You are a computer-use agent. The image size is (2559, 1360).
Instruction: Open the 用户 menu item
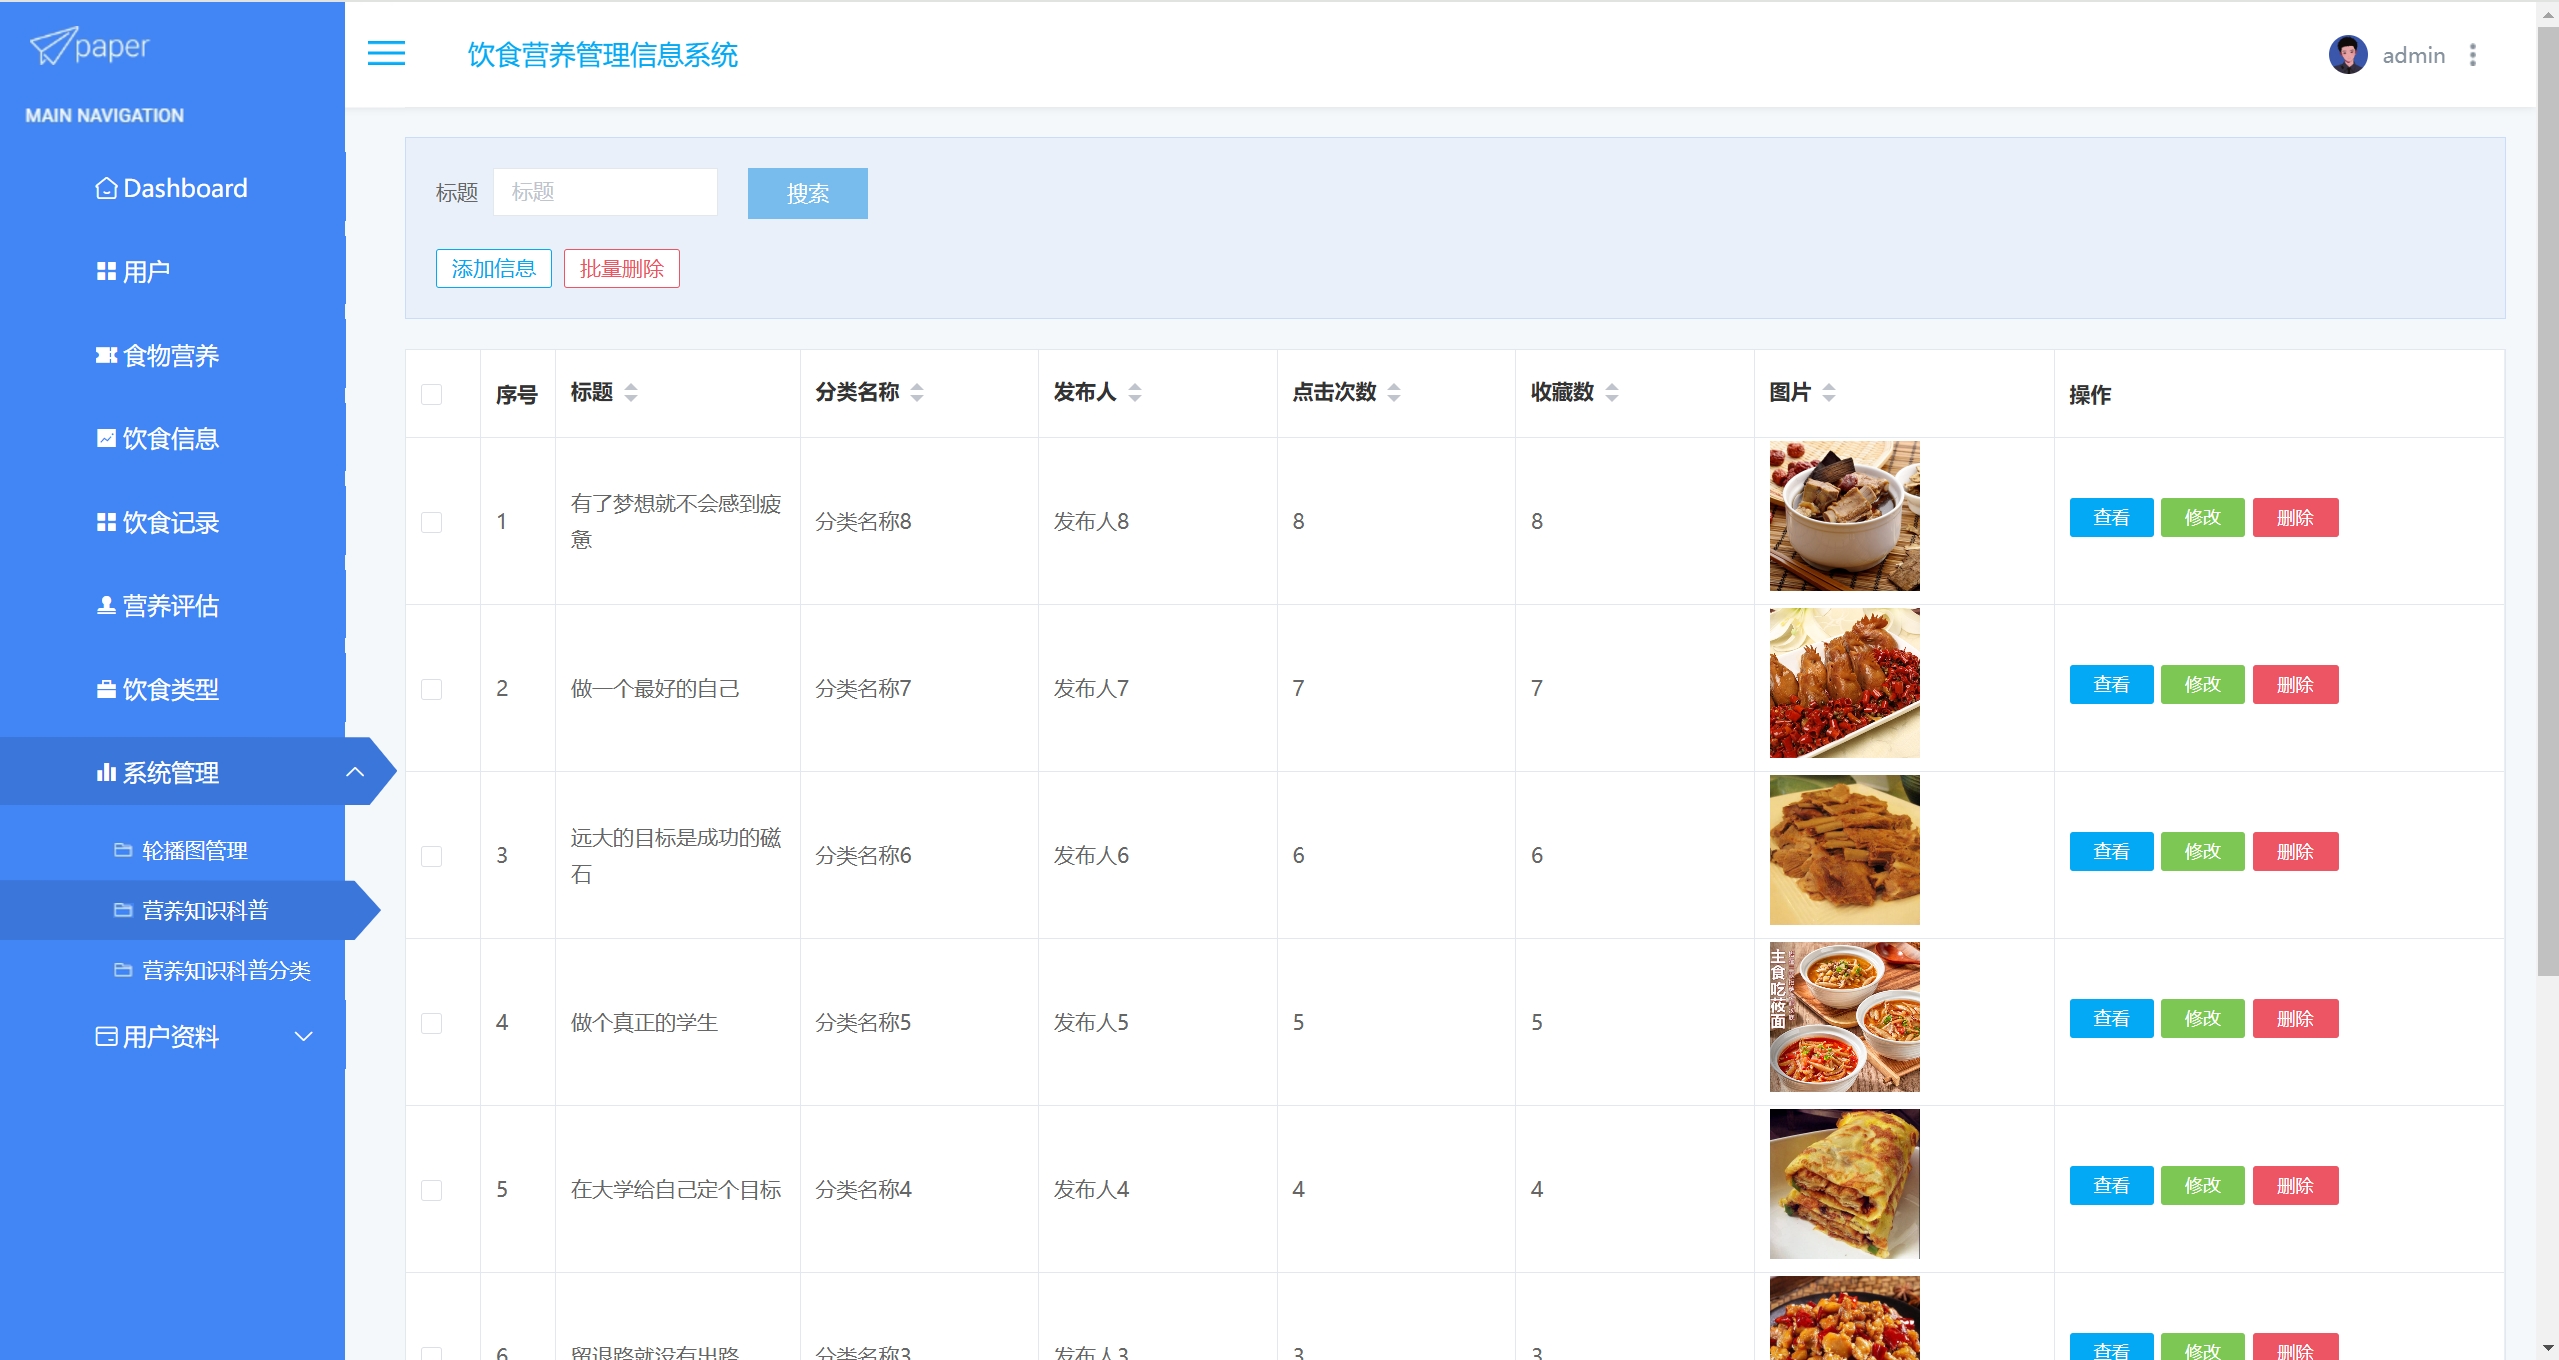(172, 272)
